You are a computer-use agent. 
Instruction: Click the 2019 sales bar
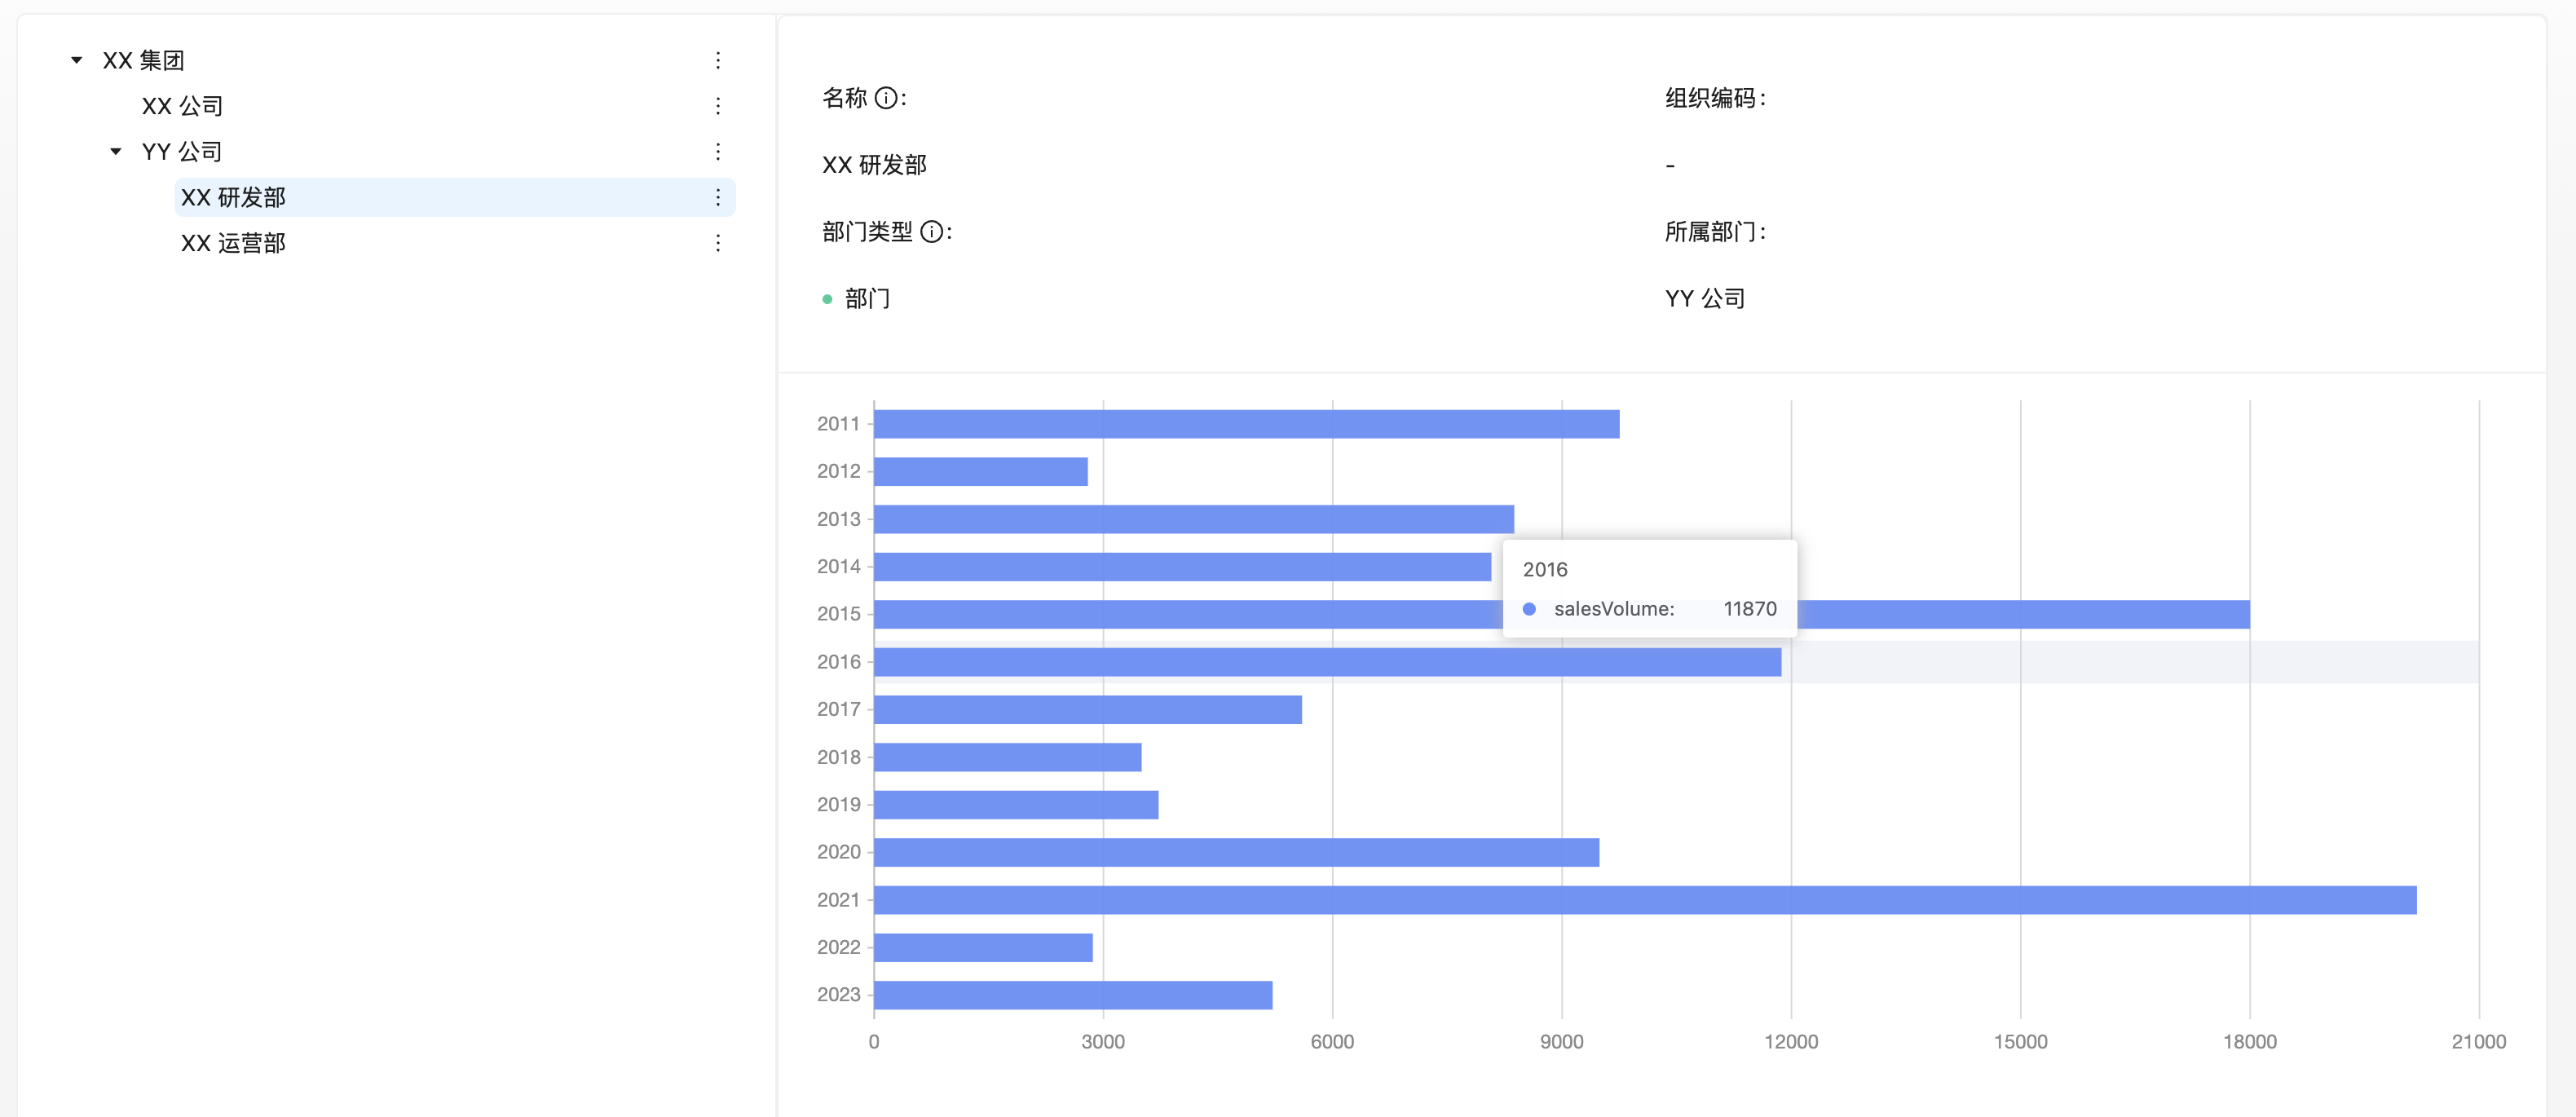pos(1016,804)
